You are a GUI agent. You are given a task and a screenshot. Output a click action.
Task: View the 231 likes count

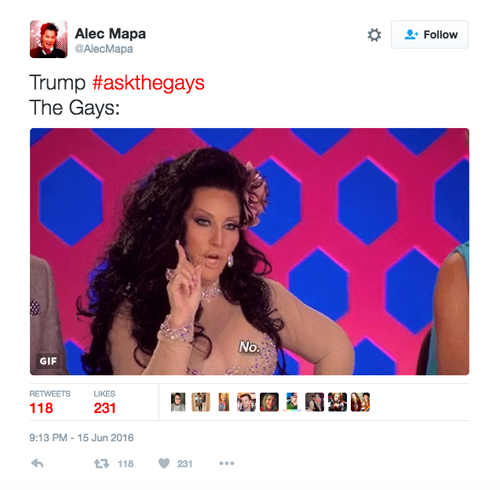tap(105, 408)
